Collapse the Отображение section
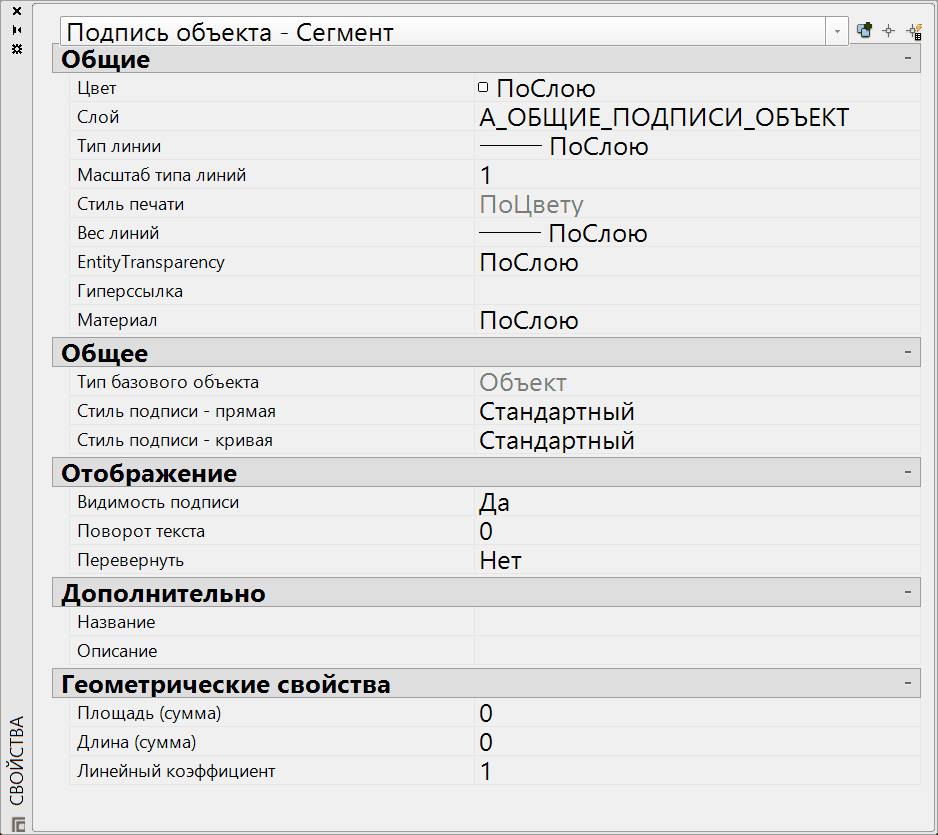The image size is (938, 835). coord(906,471)
